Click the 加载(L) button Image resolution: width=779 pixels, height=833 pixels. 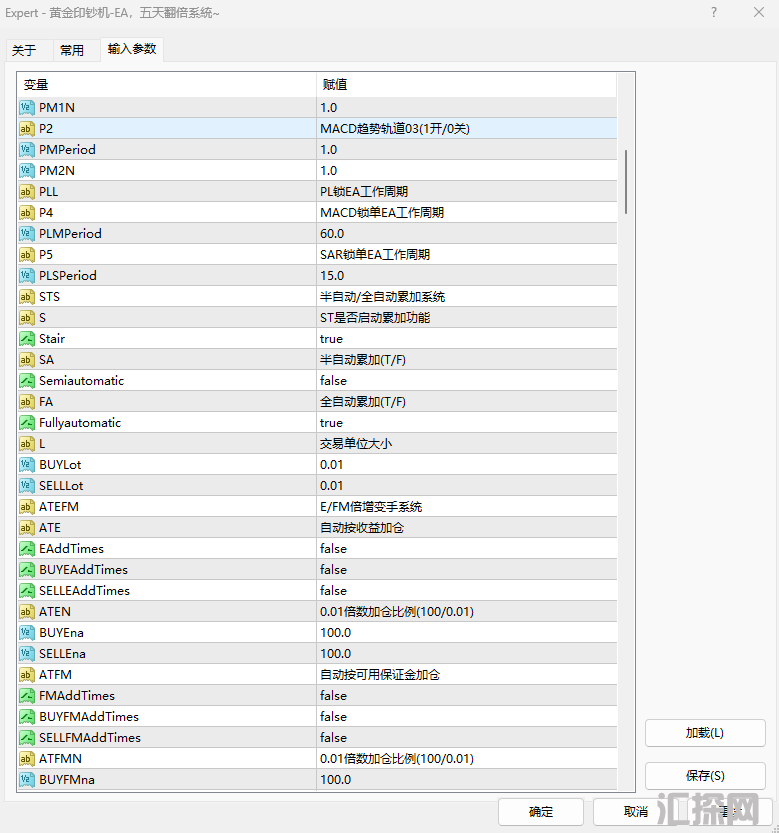(705, 733)
